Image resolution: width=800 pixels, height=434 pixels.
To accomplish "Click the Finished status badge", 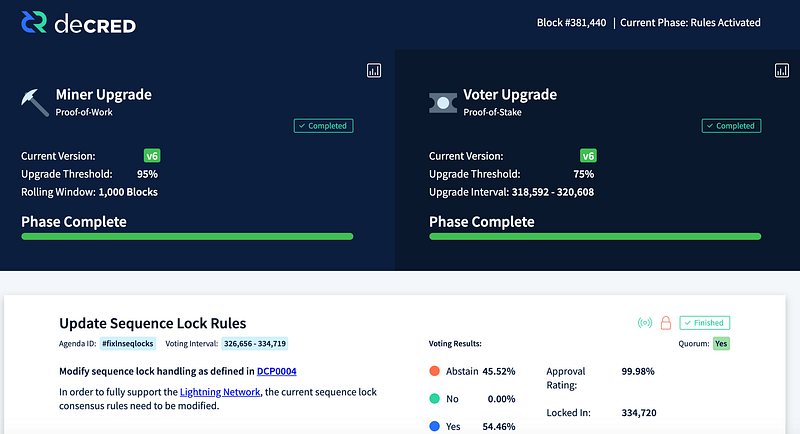I will (x=705, y=323).
